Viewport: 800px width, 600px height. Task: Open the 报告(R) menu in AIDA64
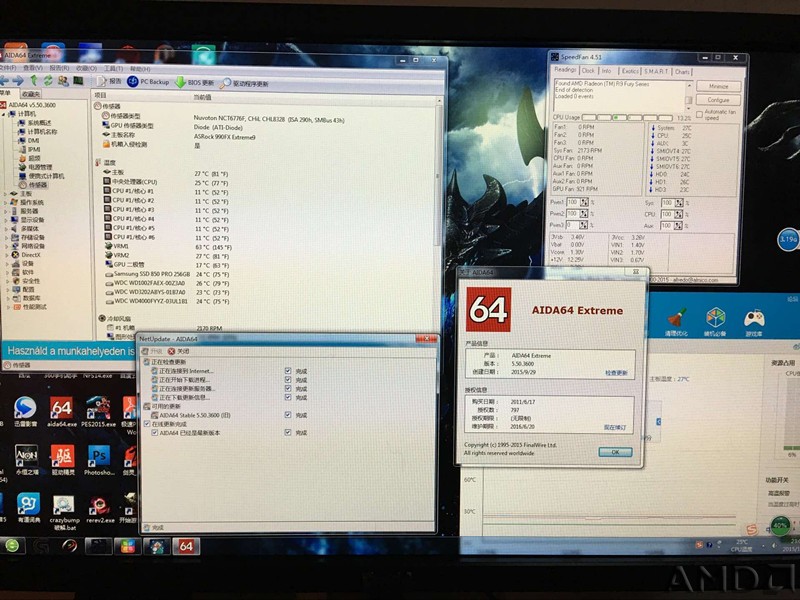pos(59,68)
